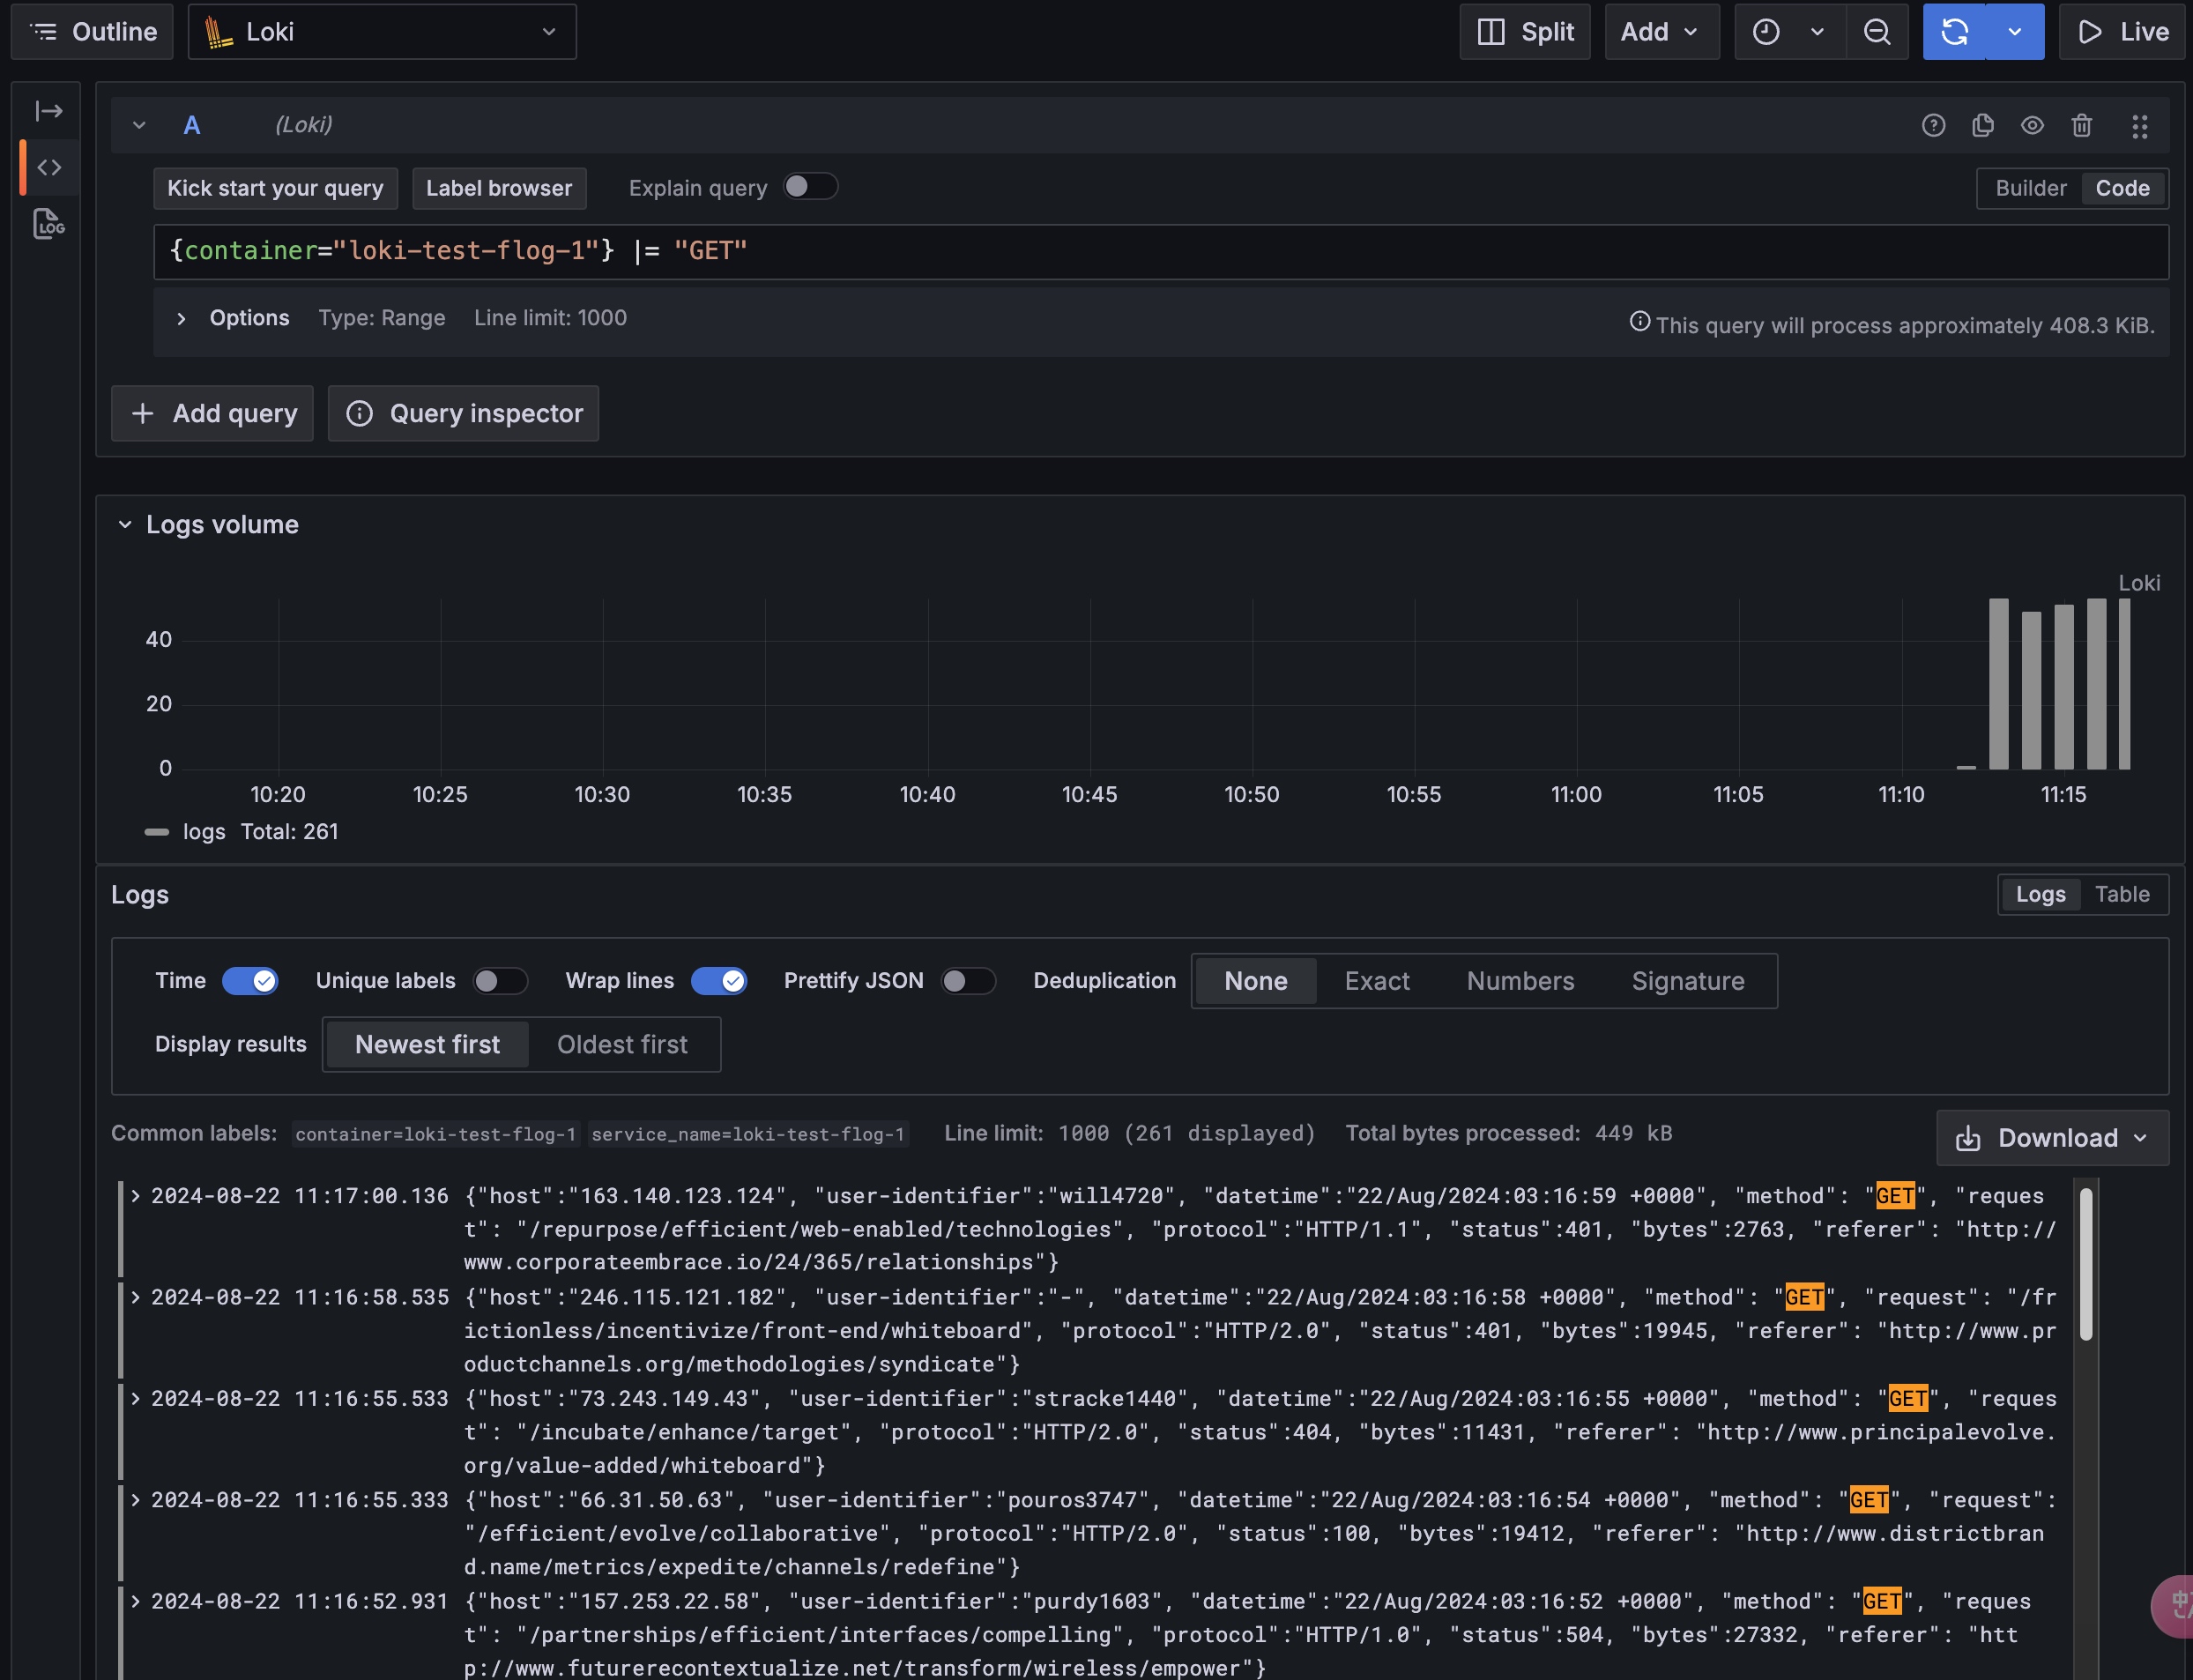This screenshot has height=1680, width=2193.
Task: Click the collapse sidebar arrow icon
Action: tap(48, 111)
